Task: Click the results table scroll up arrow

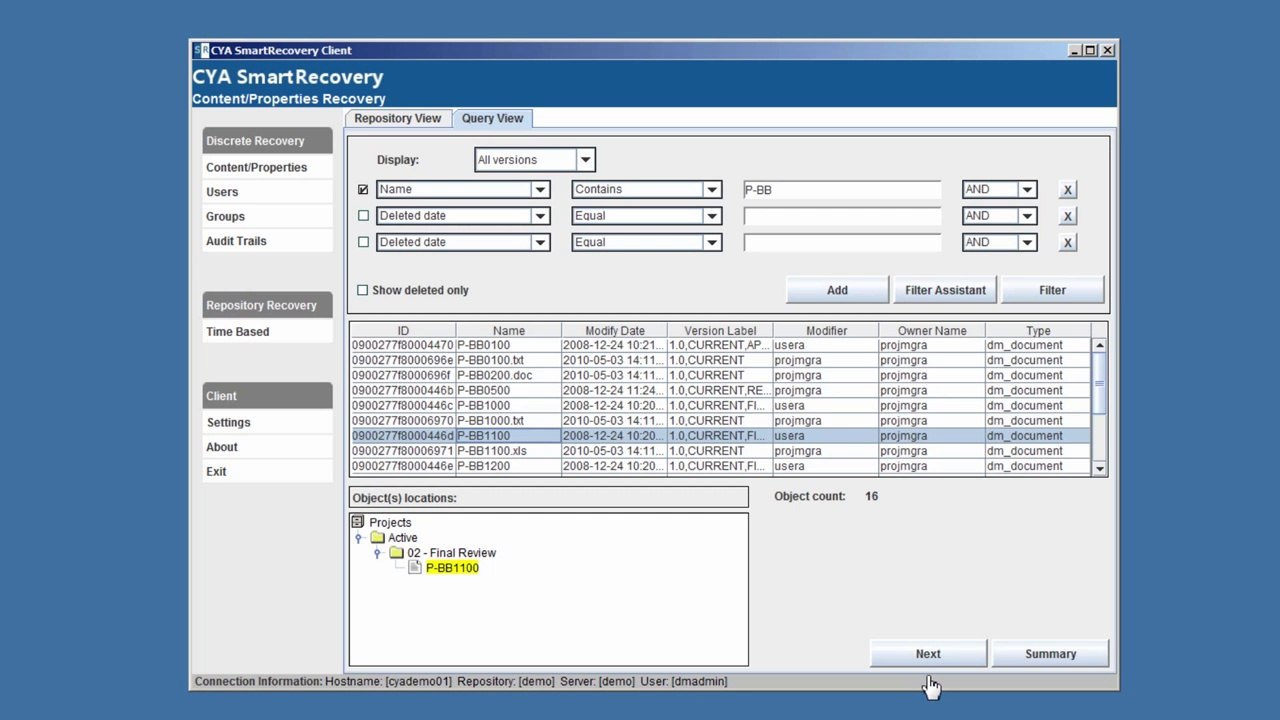Action: click(1099, 346)
